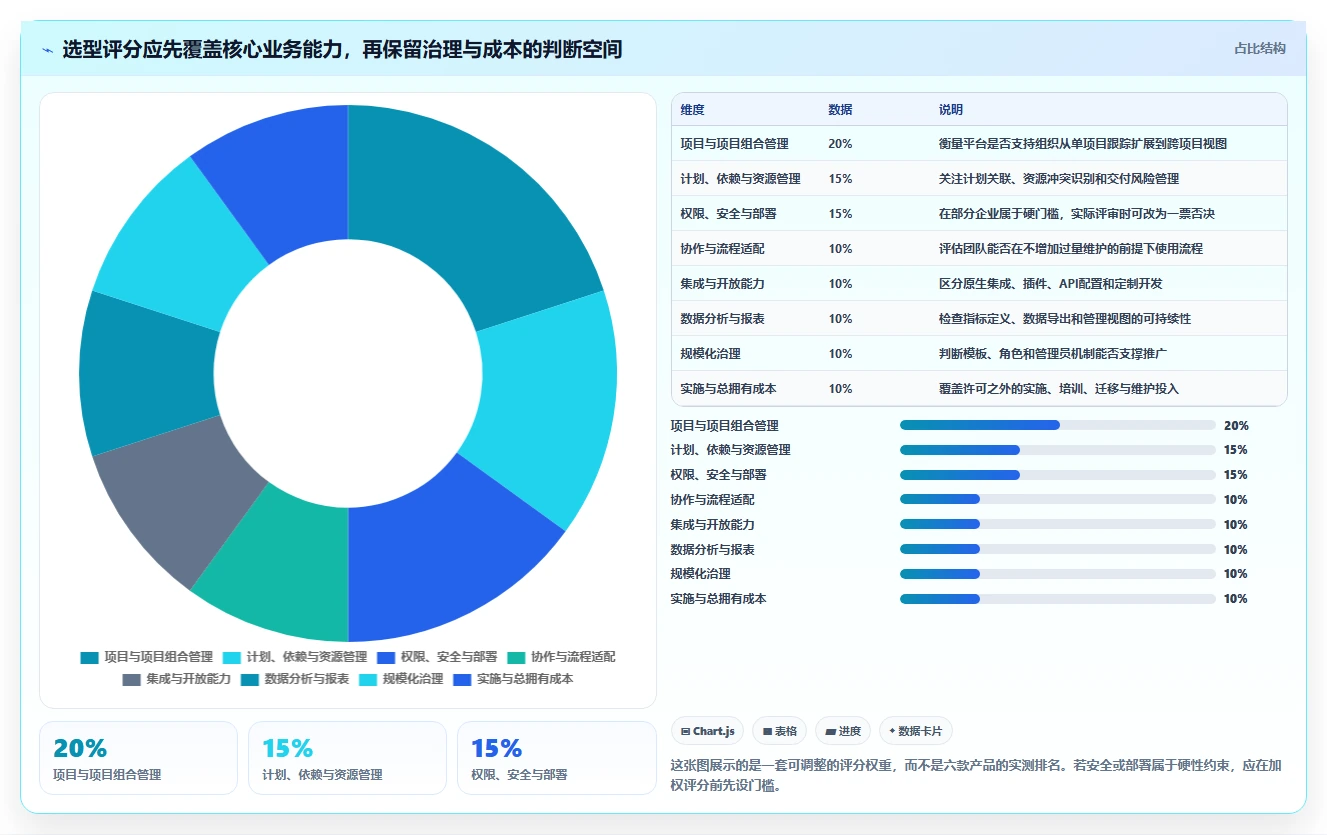1327x835 pixels.
Task: Click table cell 权限、安全与部署
Action: click(728, 213)
